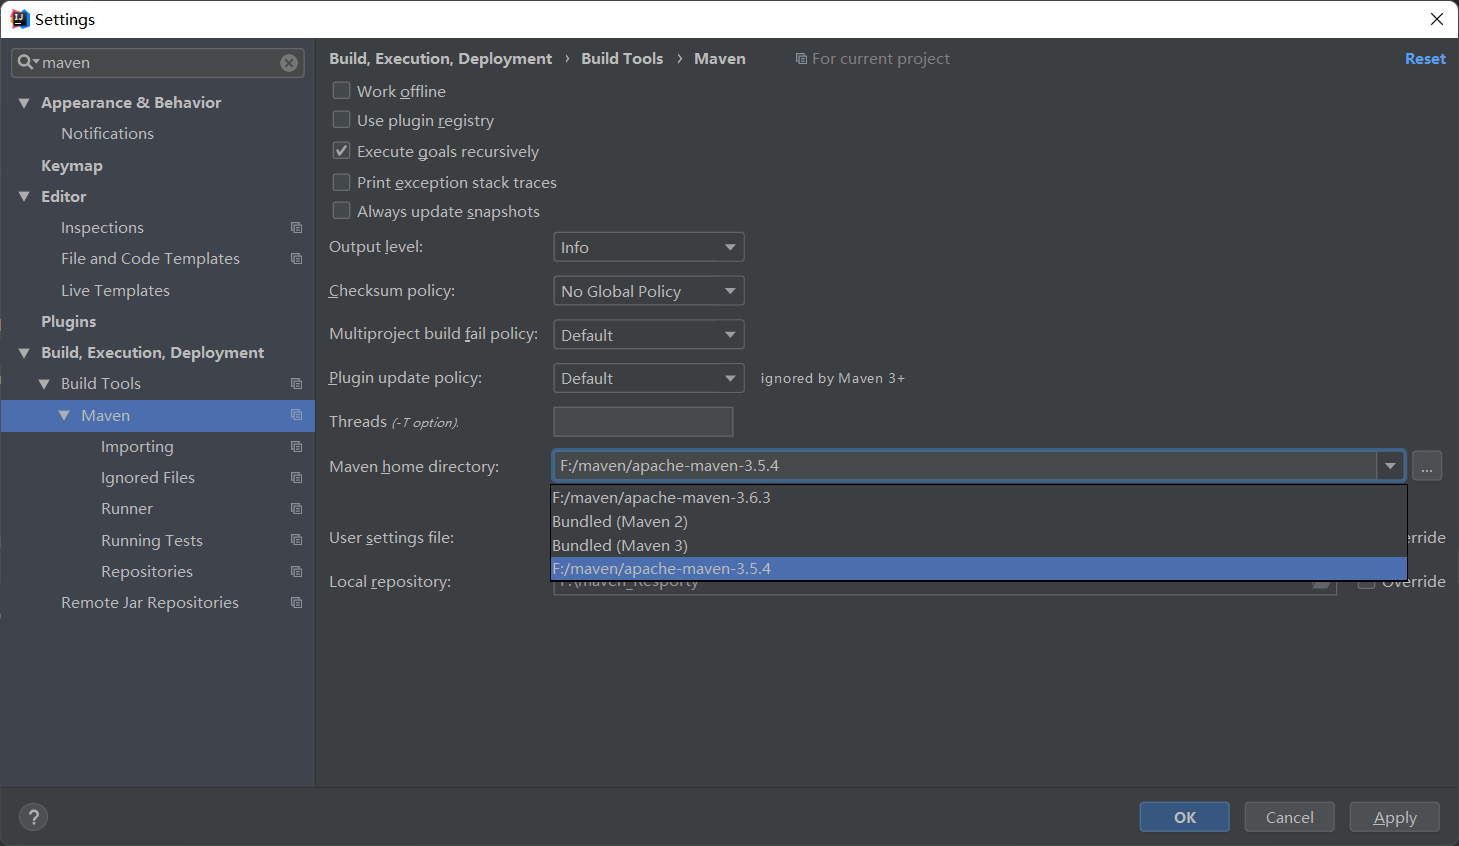Click the Threads input field
The image size is (1459, 846).
[x=643, y=422]
